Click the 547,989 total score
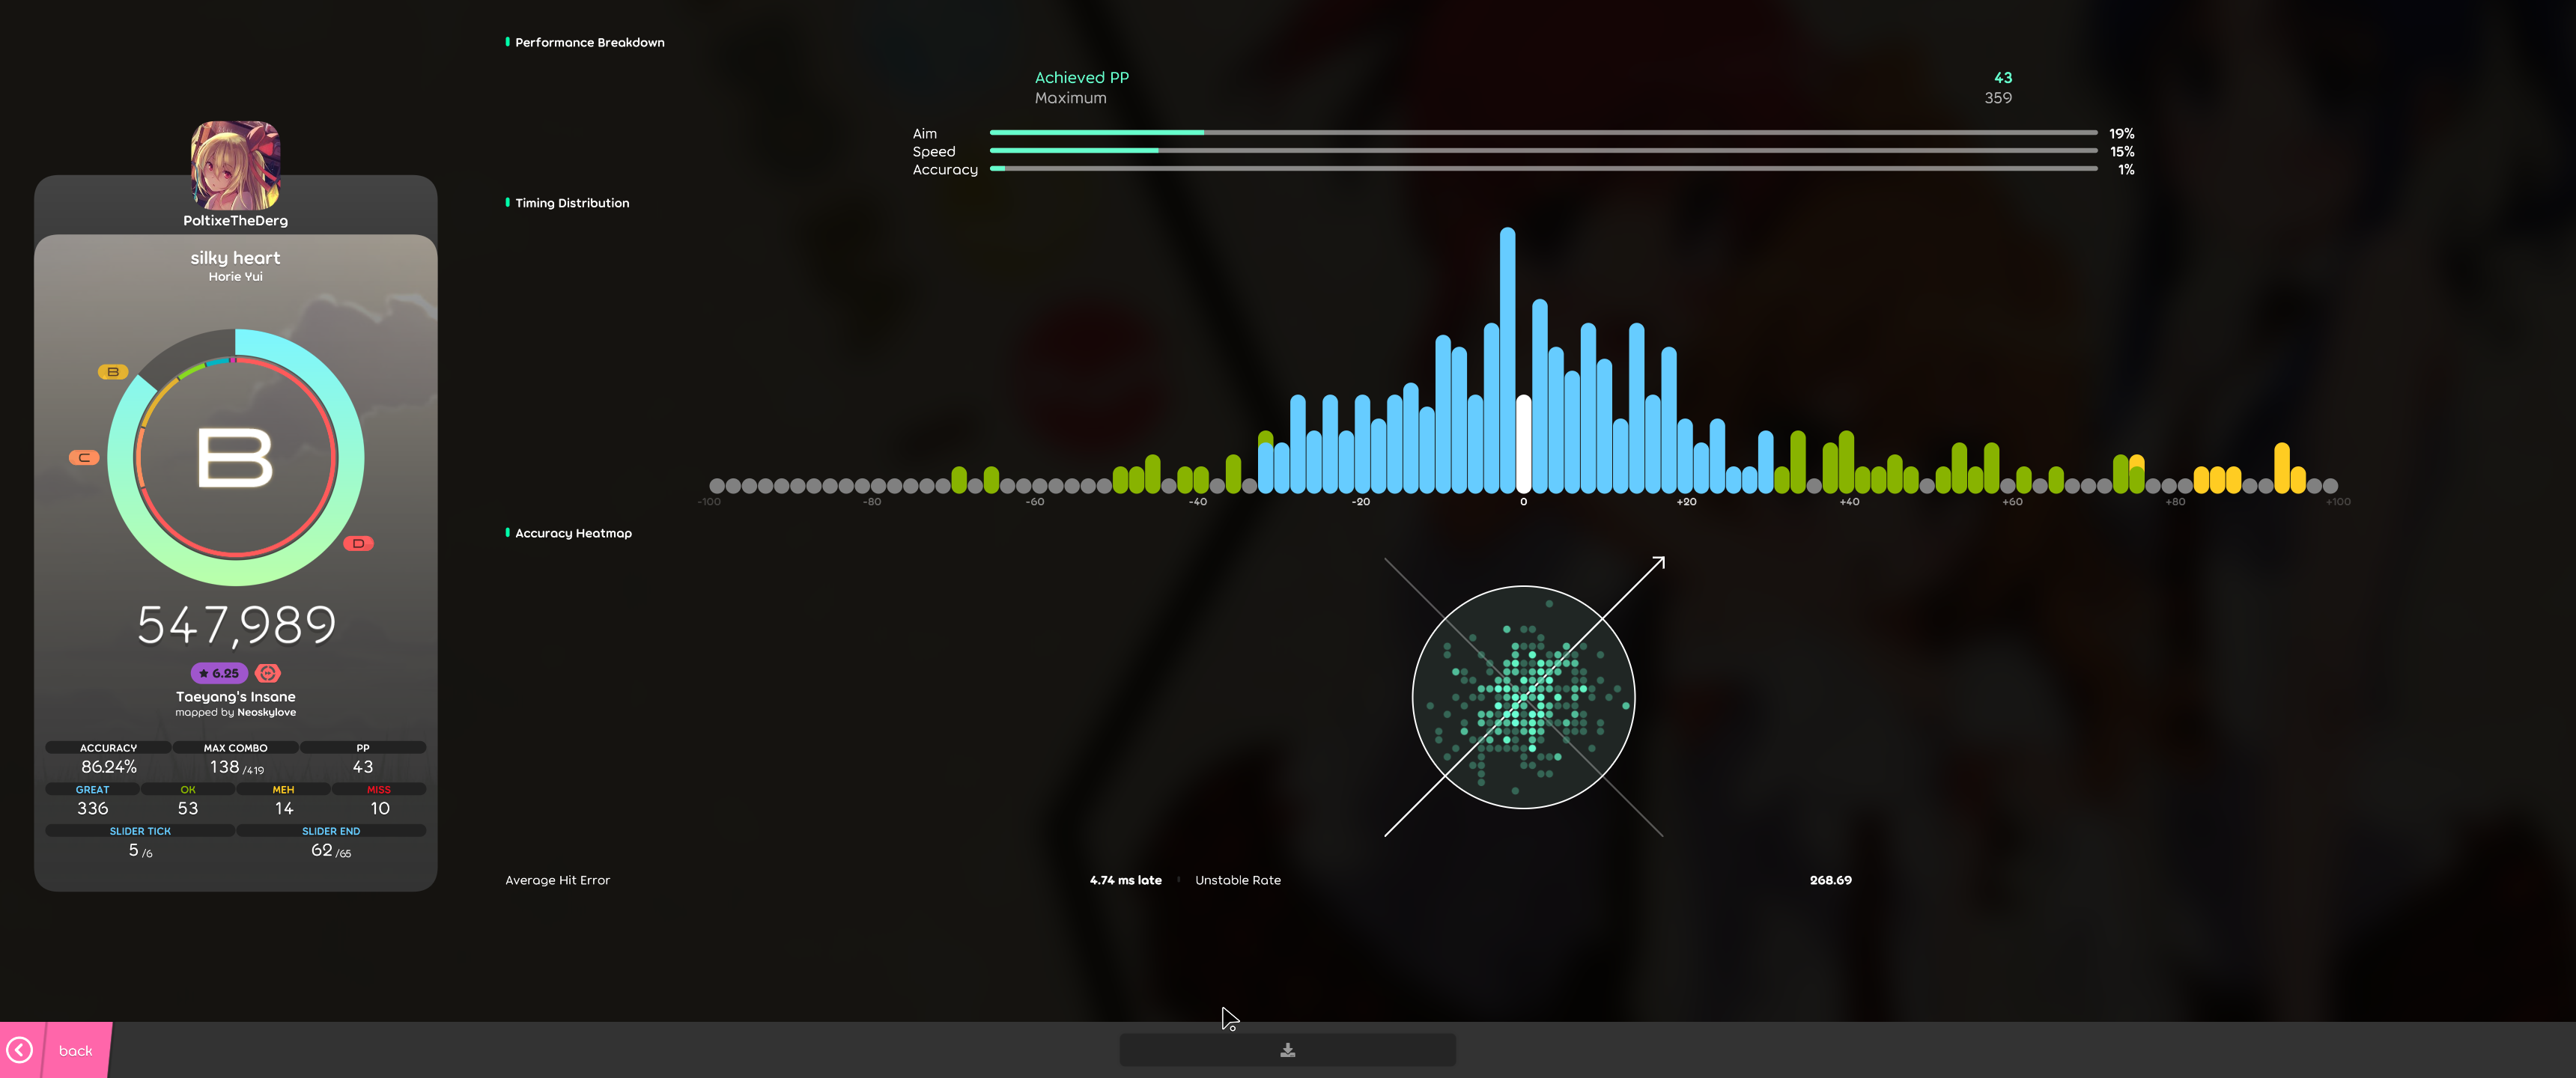Image resolution: width=2576 pixels, height=1078 pixels. point(236,625)
